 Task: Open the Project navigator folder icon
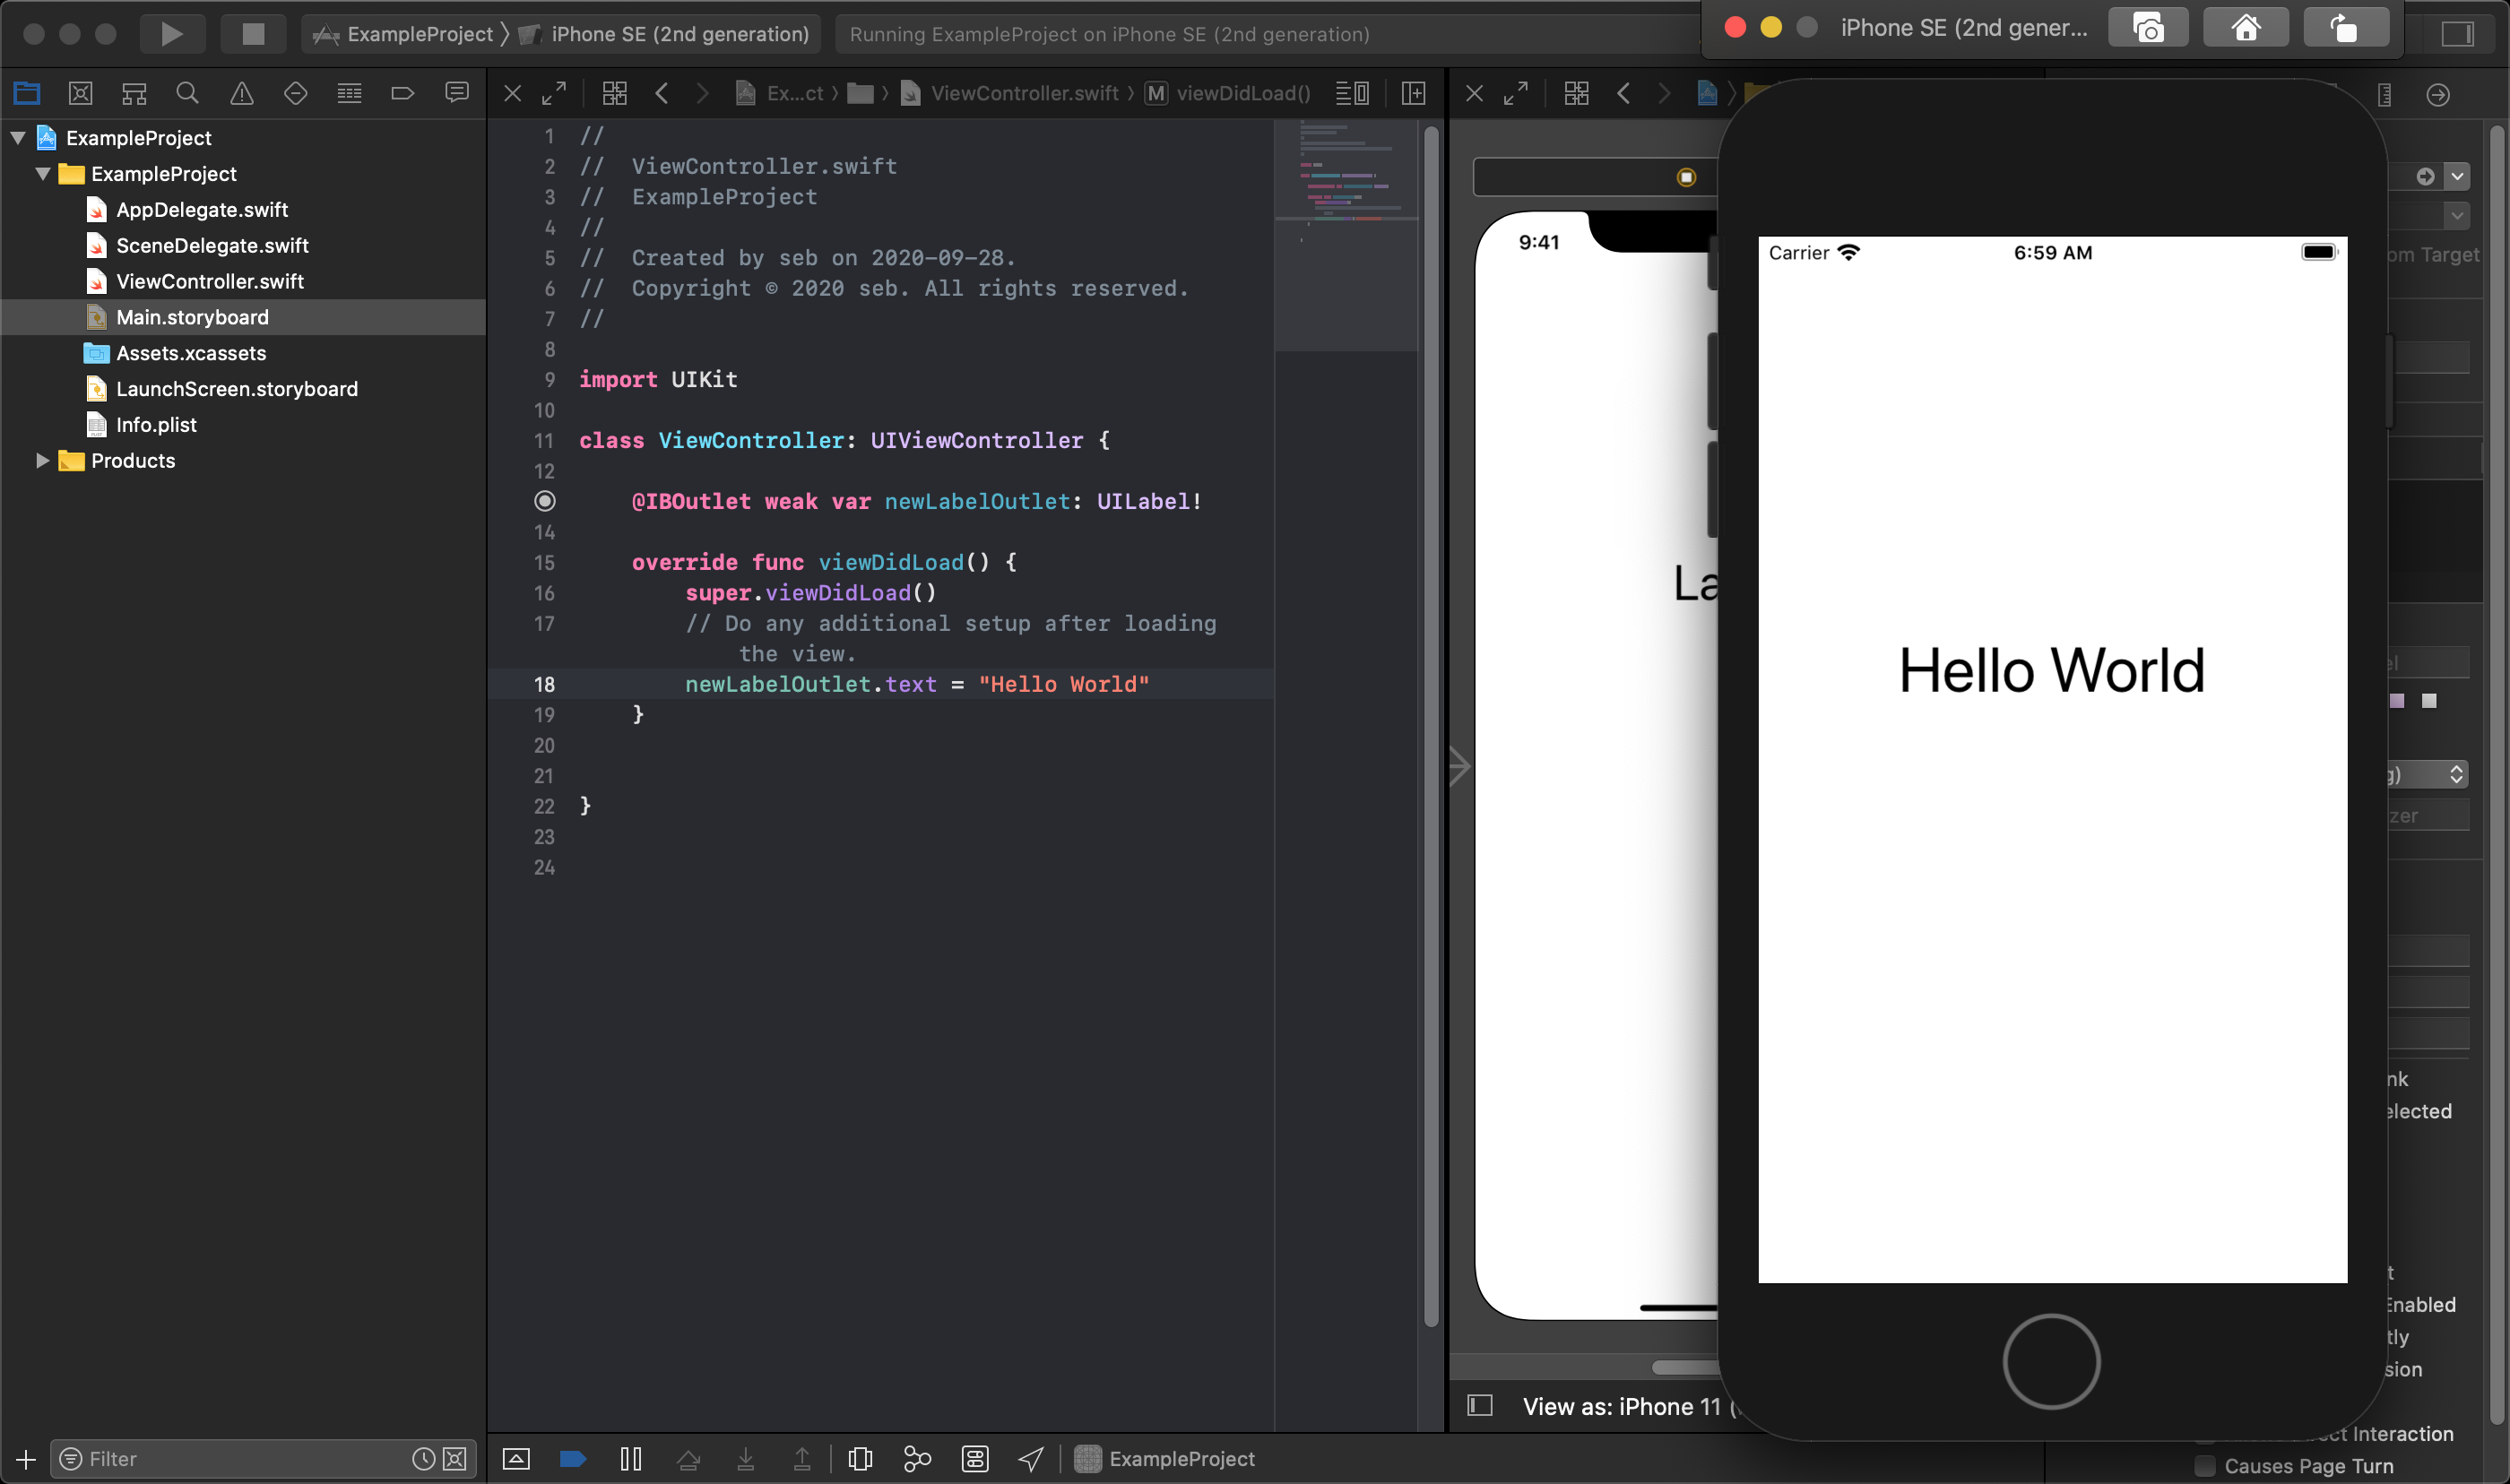click(x=27, y=93)
